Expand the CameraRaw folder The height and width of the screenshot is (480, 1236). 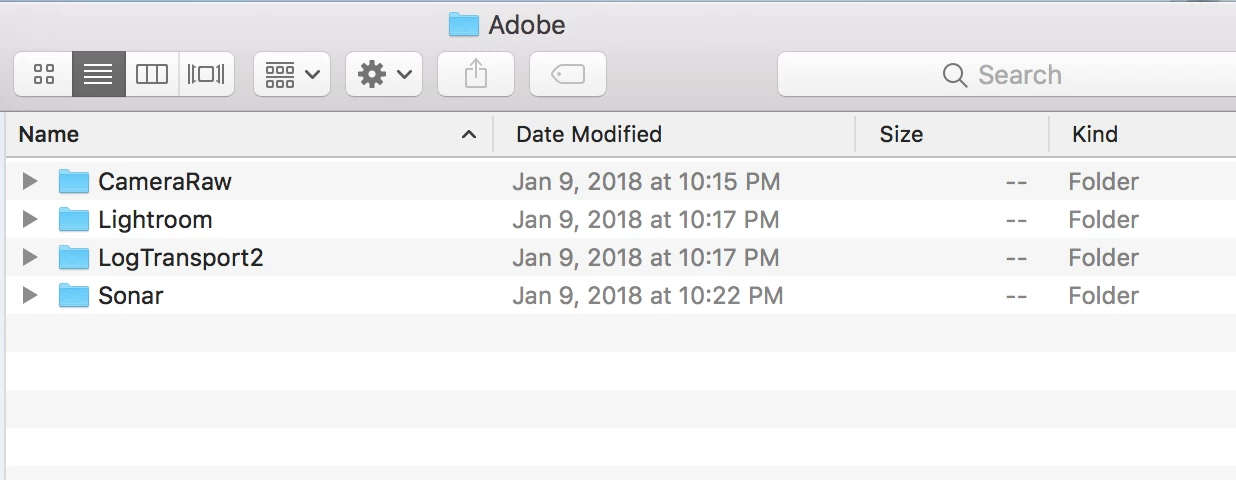[30, 181]
